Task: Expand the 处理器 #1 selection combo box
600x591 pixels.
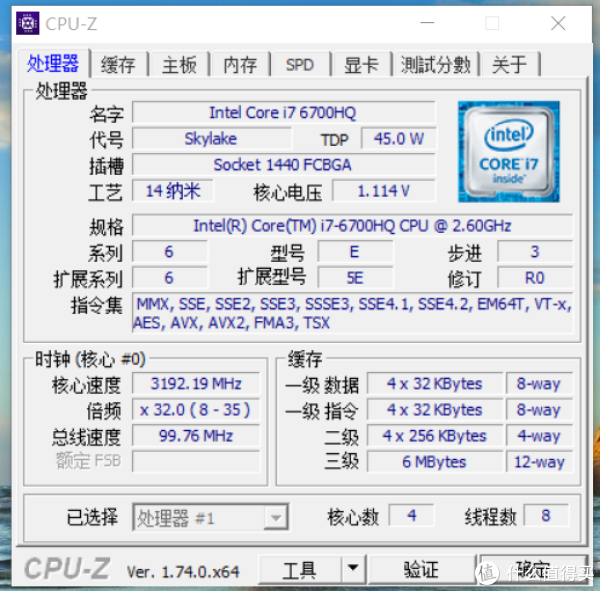Action: [210, 518]
